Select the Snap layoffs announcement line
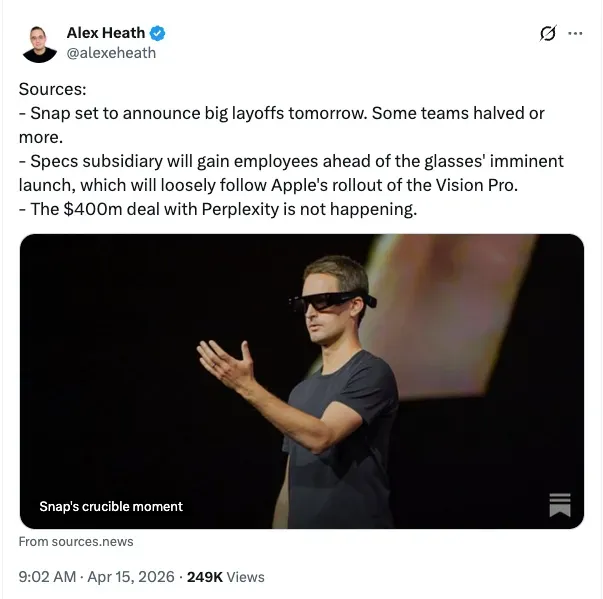The height and width of the screenshot is (599, 603). pos(282,125)
